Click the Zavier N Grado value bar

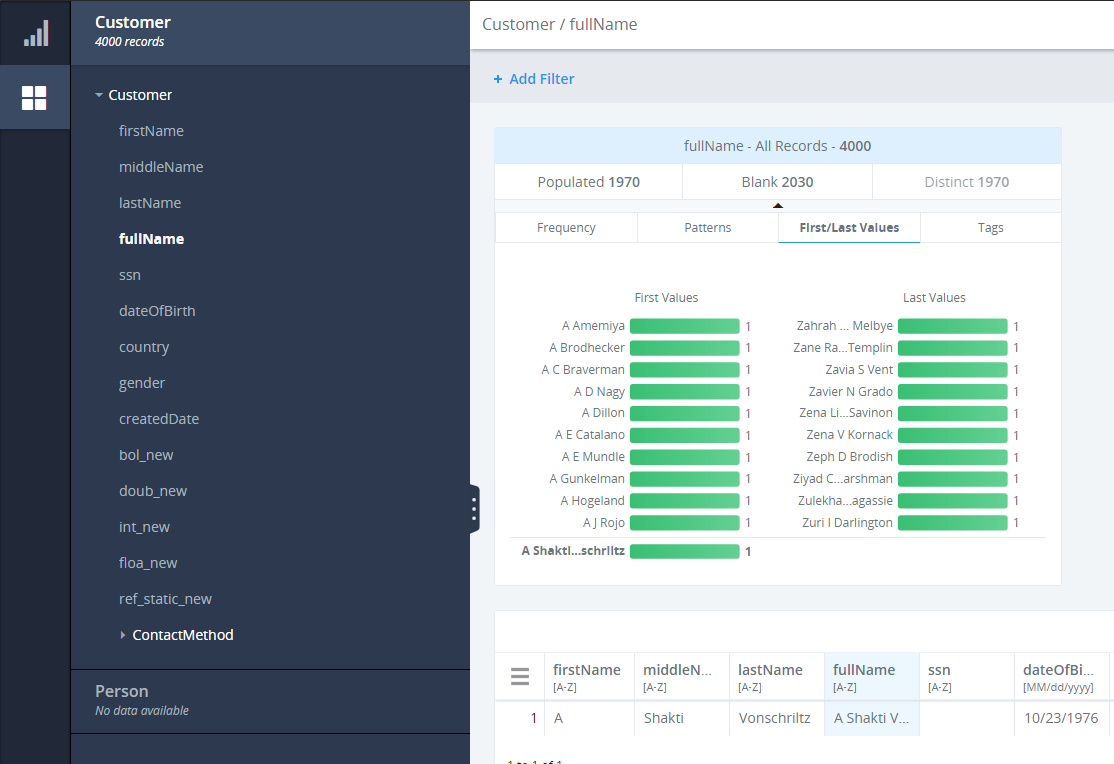click(953, 392)
